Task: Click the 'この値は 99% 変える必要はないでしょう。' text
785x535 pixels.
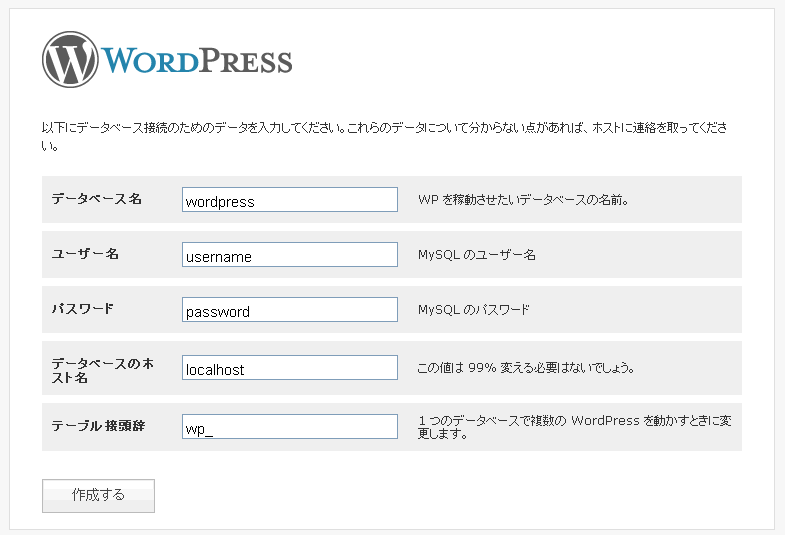Action: pos(526,368)
